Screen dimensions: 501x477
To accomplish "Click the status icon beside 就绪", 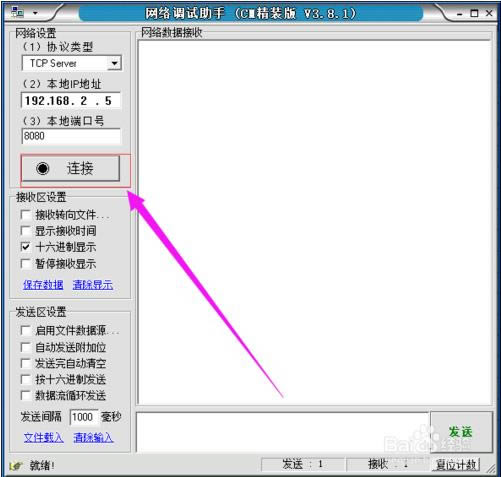I will pos(16,466).
